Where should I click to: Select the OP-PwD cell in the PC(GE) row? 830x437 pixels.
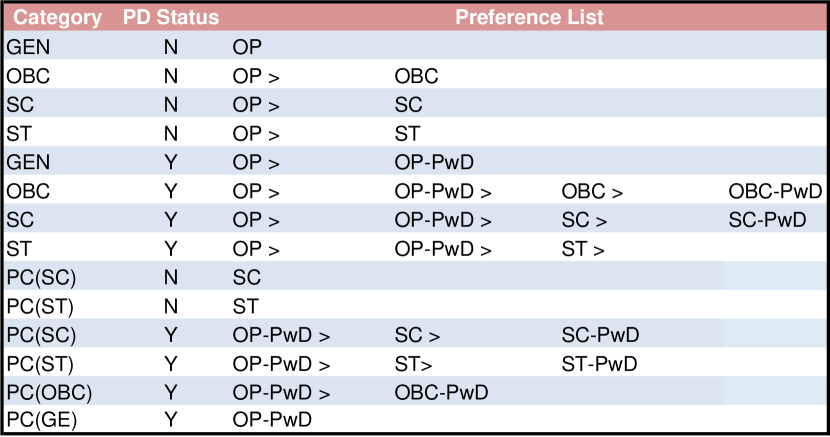[x=272, y=420]
